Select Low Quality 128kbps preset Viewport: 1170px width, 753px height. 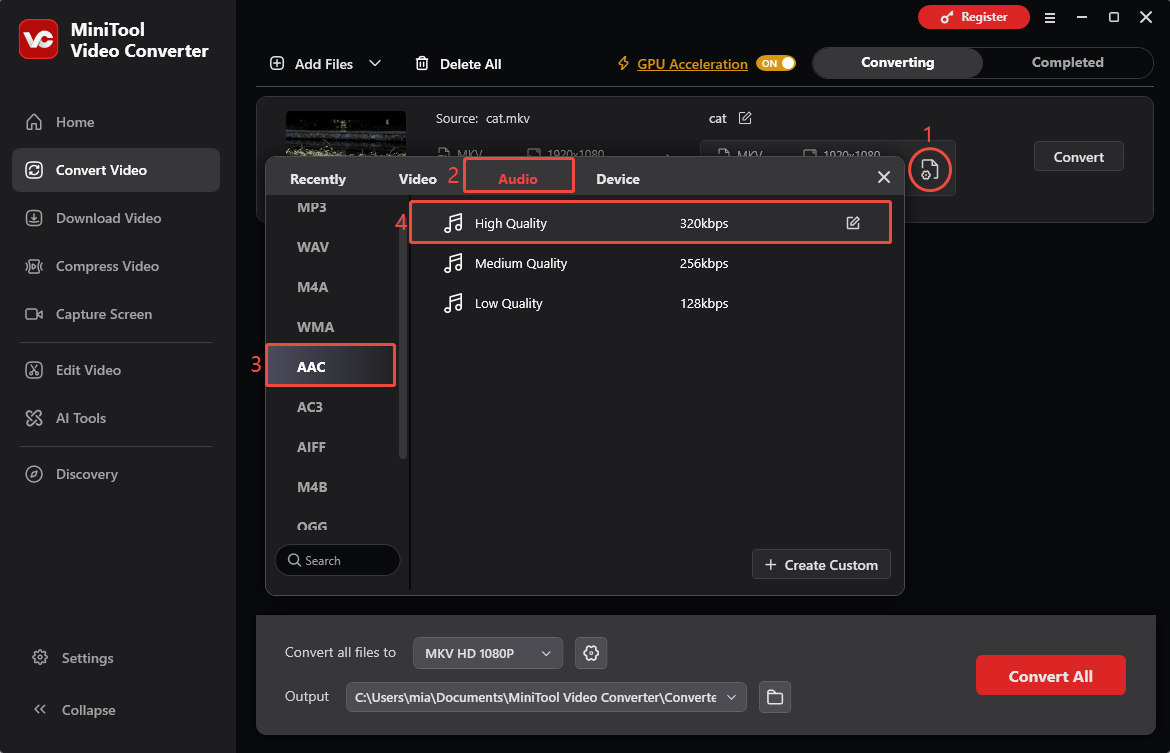coord(650,304)
